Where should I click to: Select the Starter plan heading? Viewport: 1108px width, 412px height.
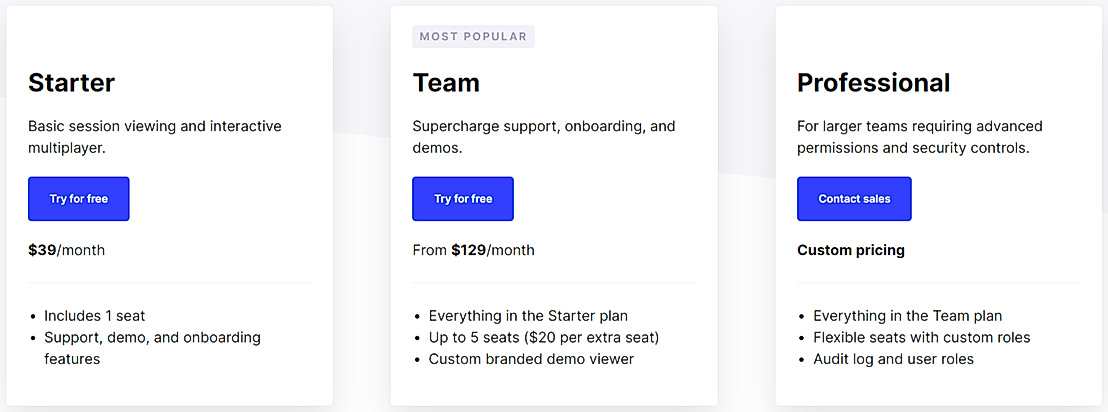tap(71, 83)
